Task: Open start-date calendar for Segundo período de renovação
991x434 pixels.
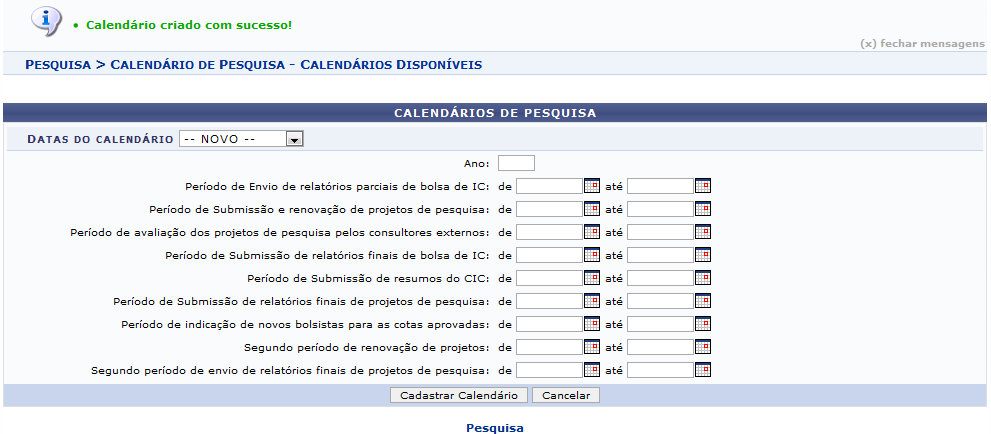Action: click(x=592, y=347)
